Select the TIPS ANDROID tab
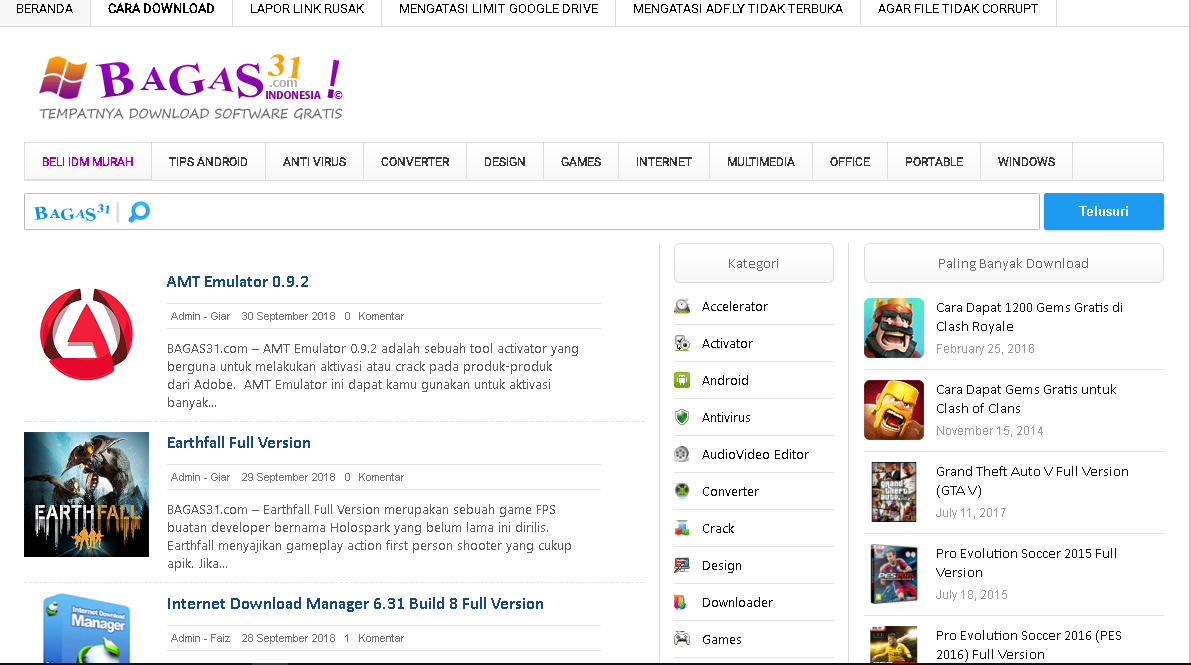This screenshot has width=1191, height=665. [208, 162]
